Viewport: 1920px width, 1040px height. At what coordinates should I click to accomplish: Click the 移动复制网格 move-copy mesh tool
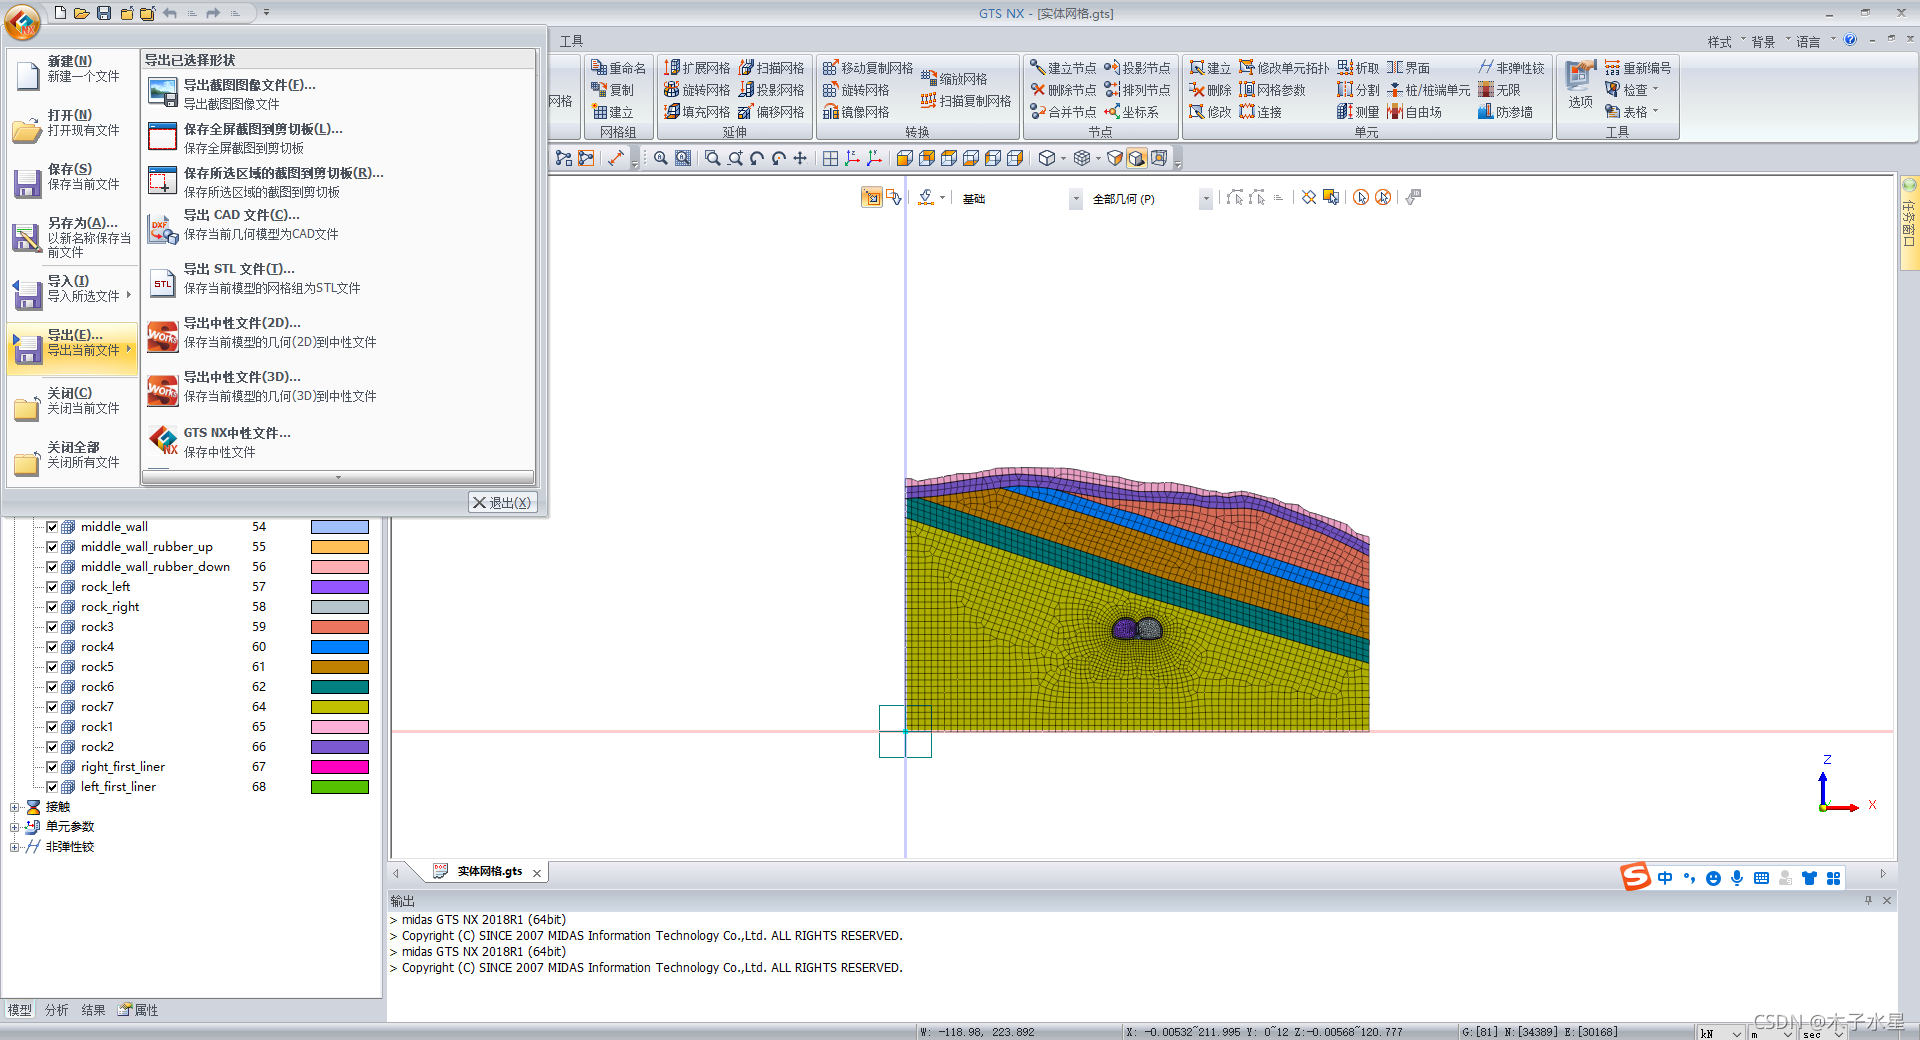[x=867, y=68]
